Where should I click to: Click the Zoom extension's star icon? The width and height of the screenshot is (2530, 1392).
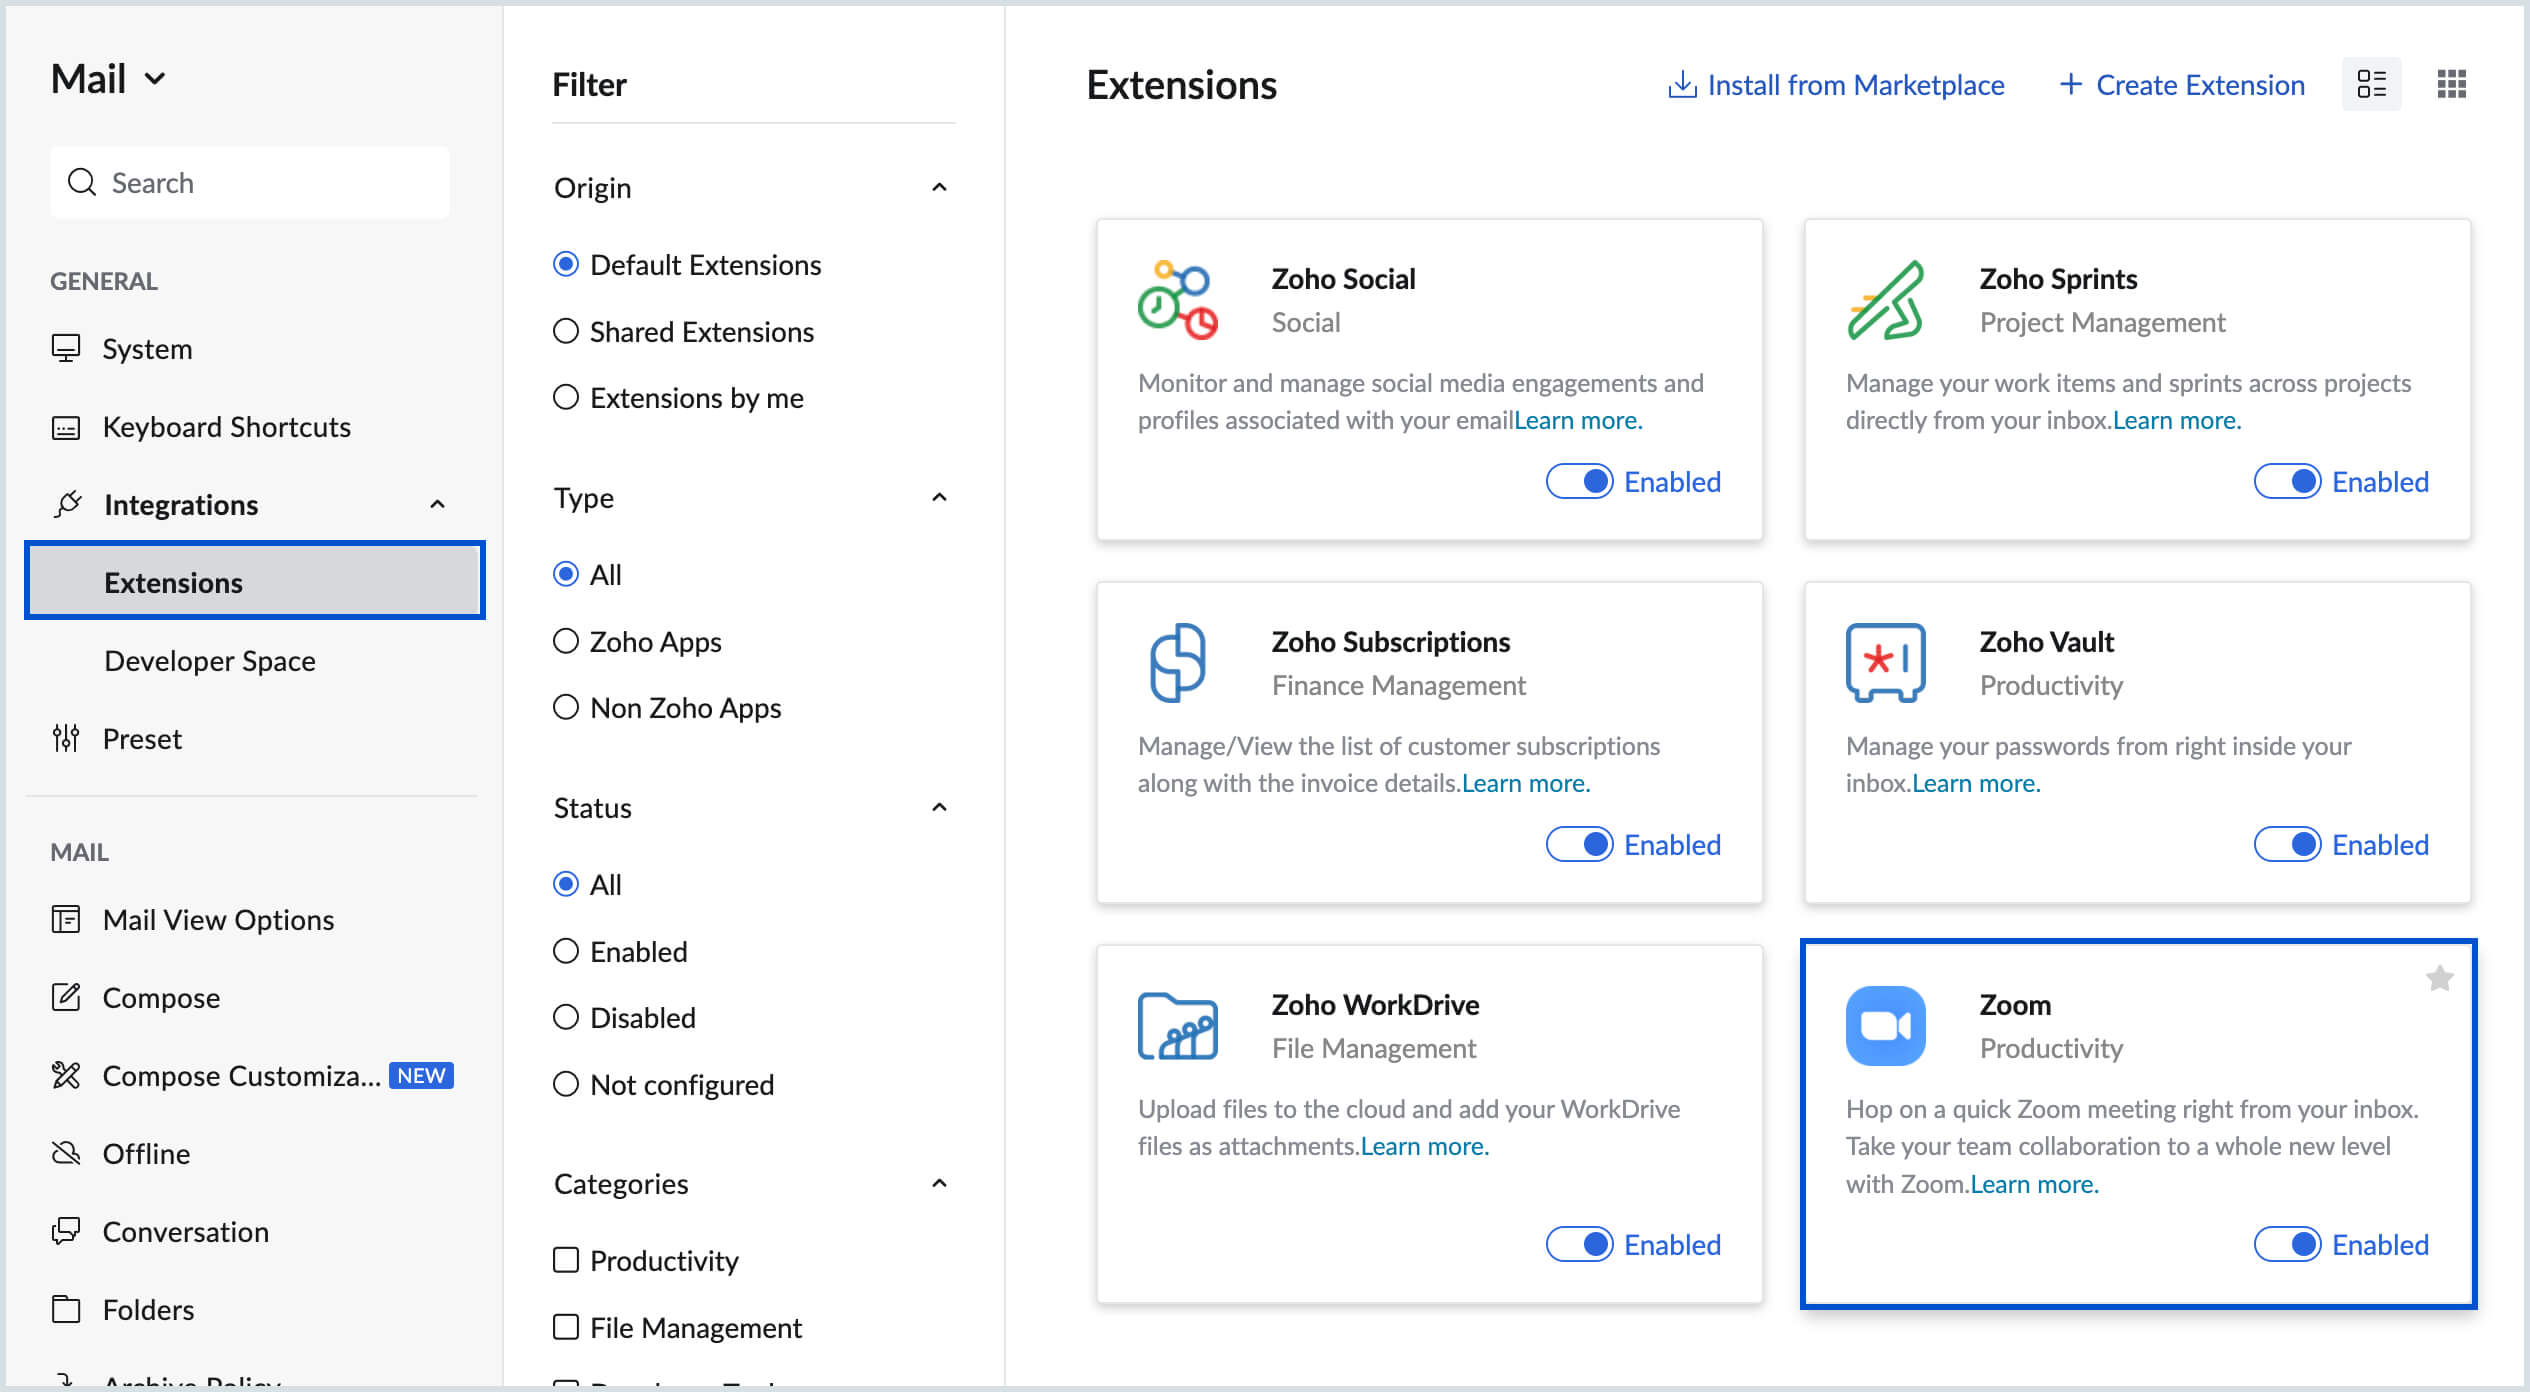(x=2439, y=978)
